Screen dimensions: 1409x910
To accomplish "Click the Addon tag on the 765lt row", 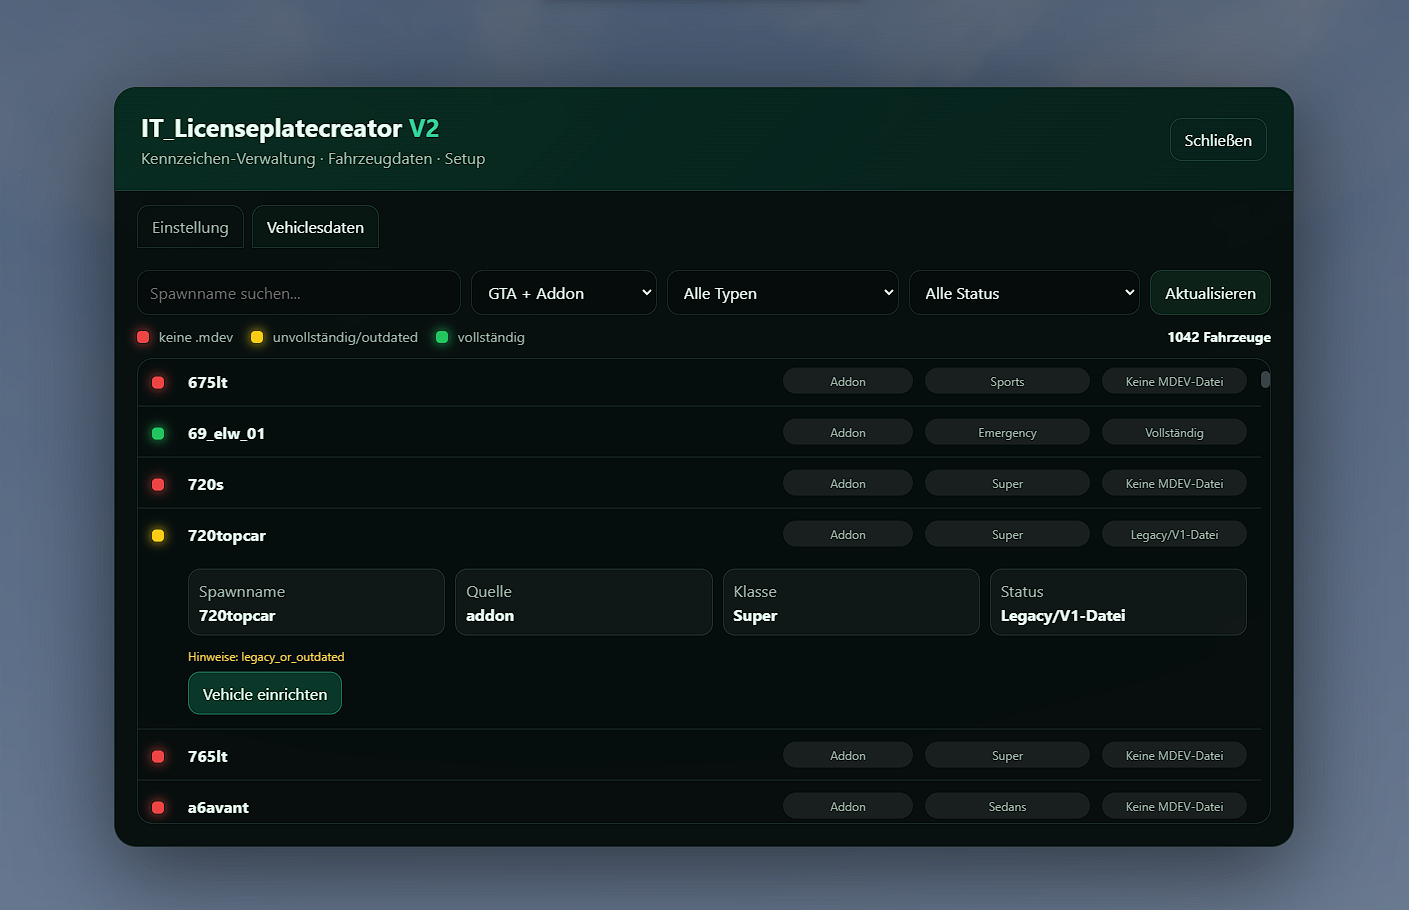I will point(848,756).
